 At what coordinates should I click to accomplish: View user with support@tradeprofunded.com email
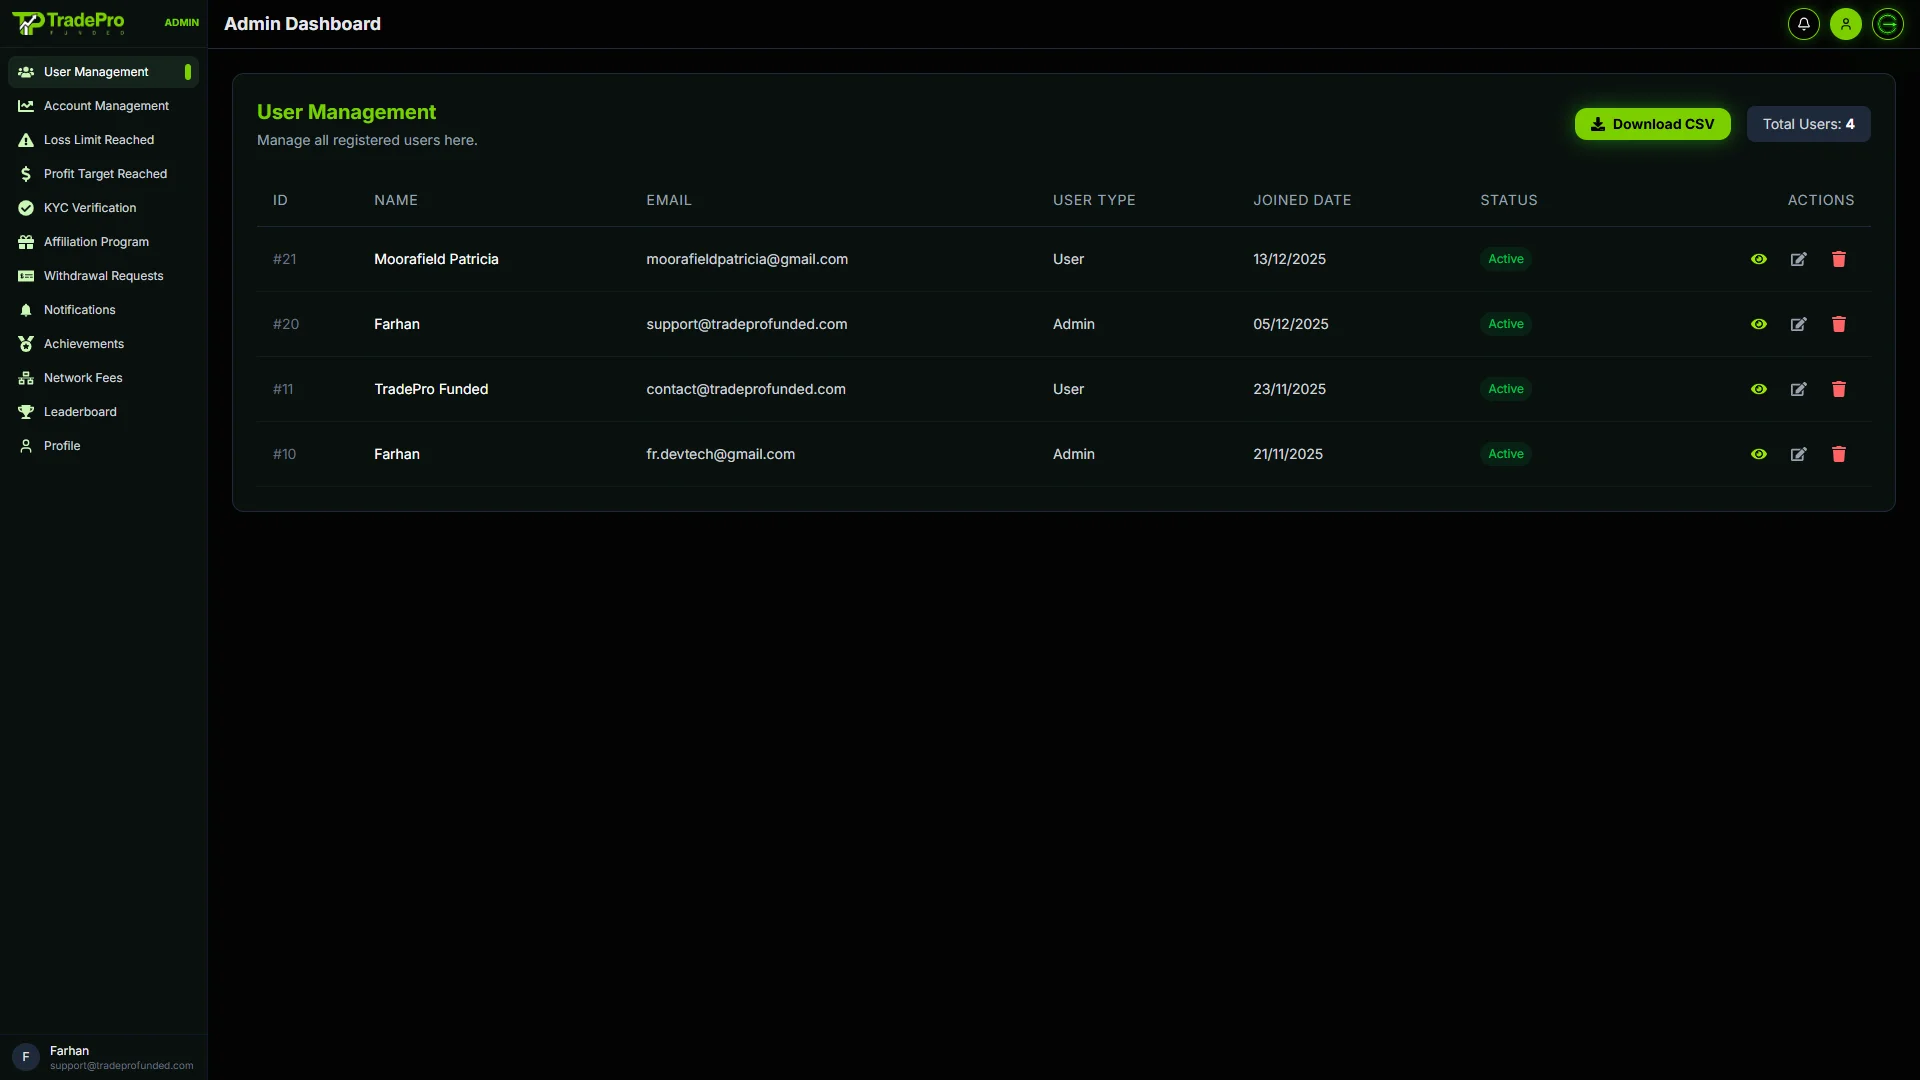pyautogui.click(x=1759, y=324)
